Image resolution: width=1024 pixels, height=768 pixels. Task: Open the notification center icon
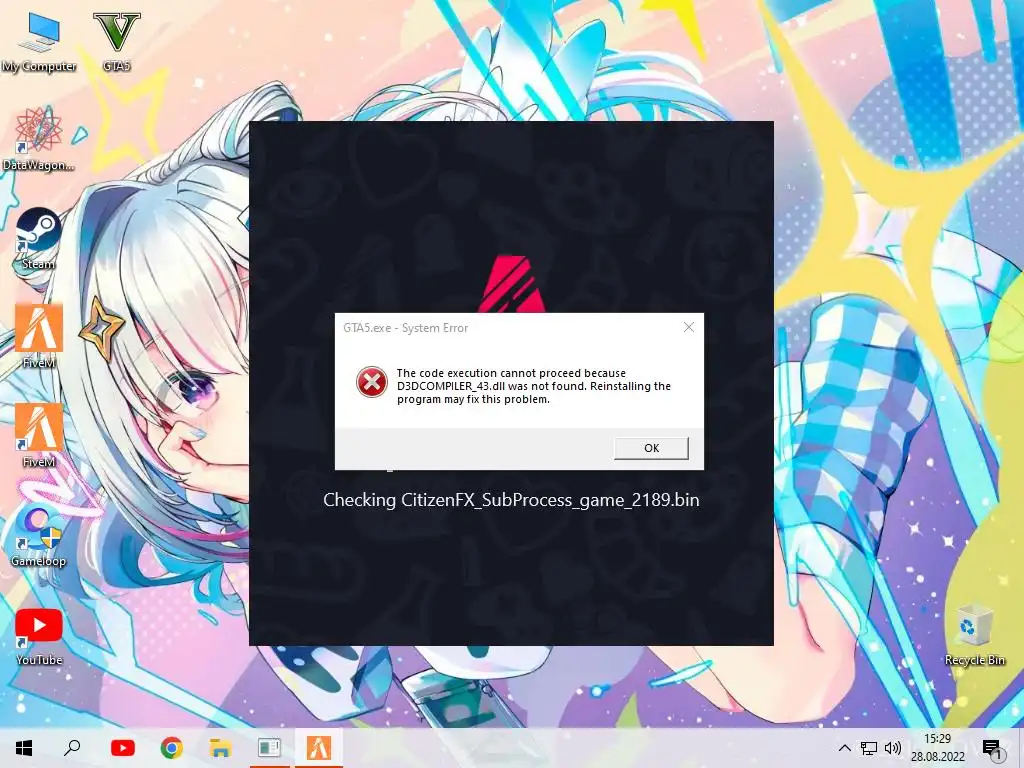coord(992,749)
